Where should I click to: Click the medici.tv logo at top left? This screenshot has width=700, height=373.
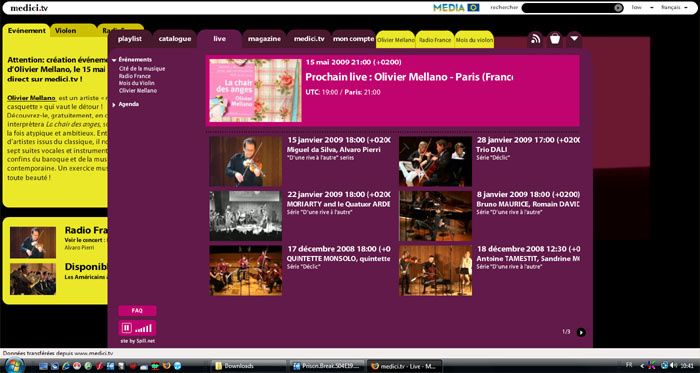point(29,8)
